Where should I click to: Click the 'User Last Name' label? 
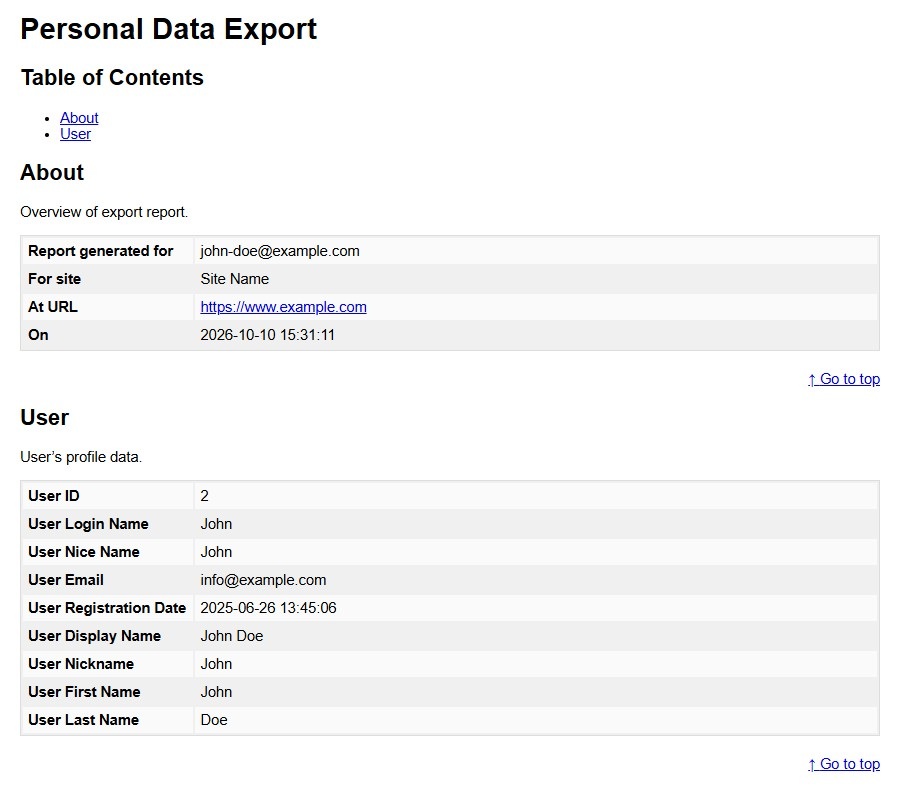pyautogui.click(x=84, y=720)
